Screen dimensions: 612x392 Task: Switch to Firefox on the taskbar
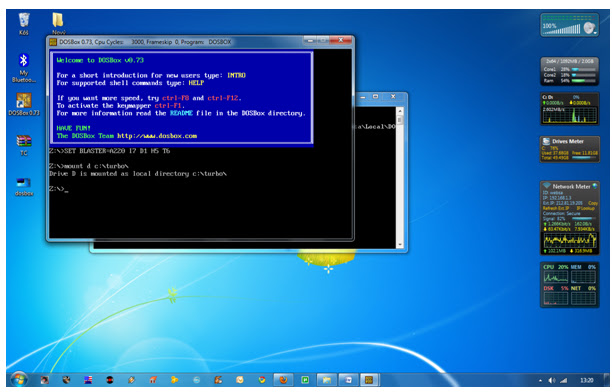click(284, 380)
